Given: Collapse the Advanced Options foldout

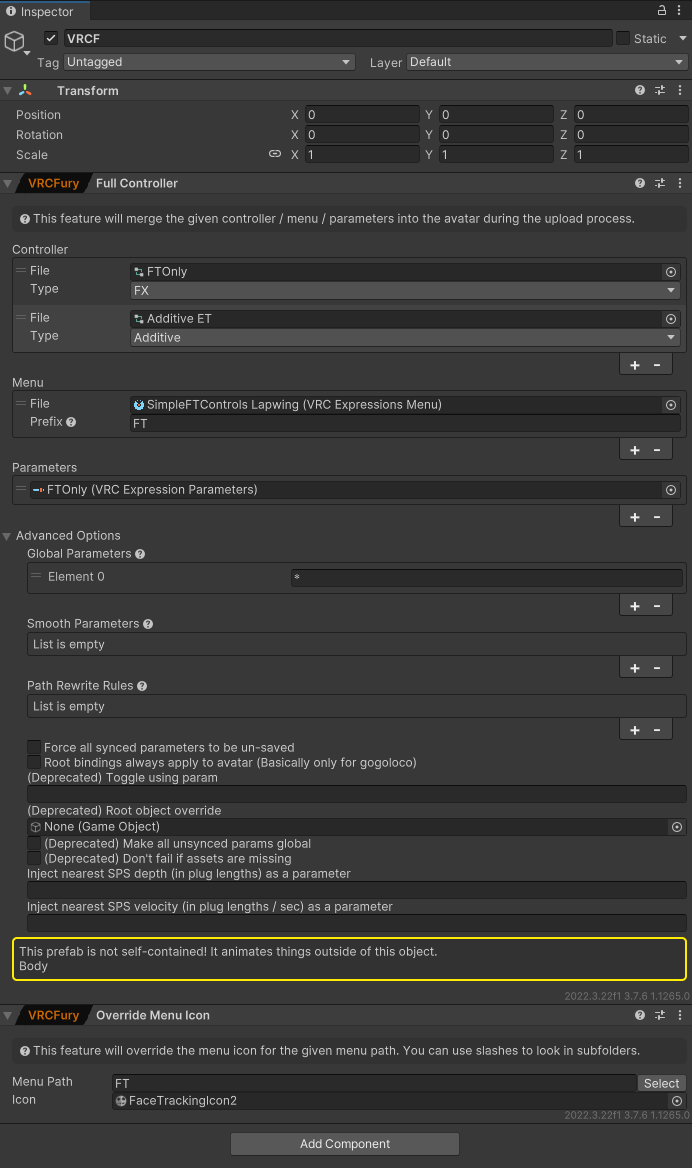Looking at the screenshot, I should 8,536.
